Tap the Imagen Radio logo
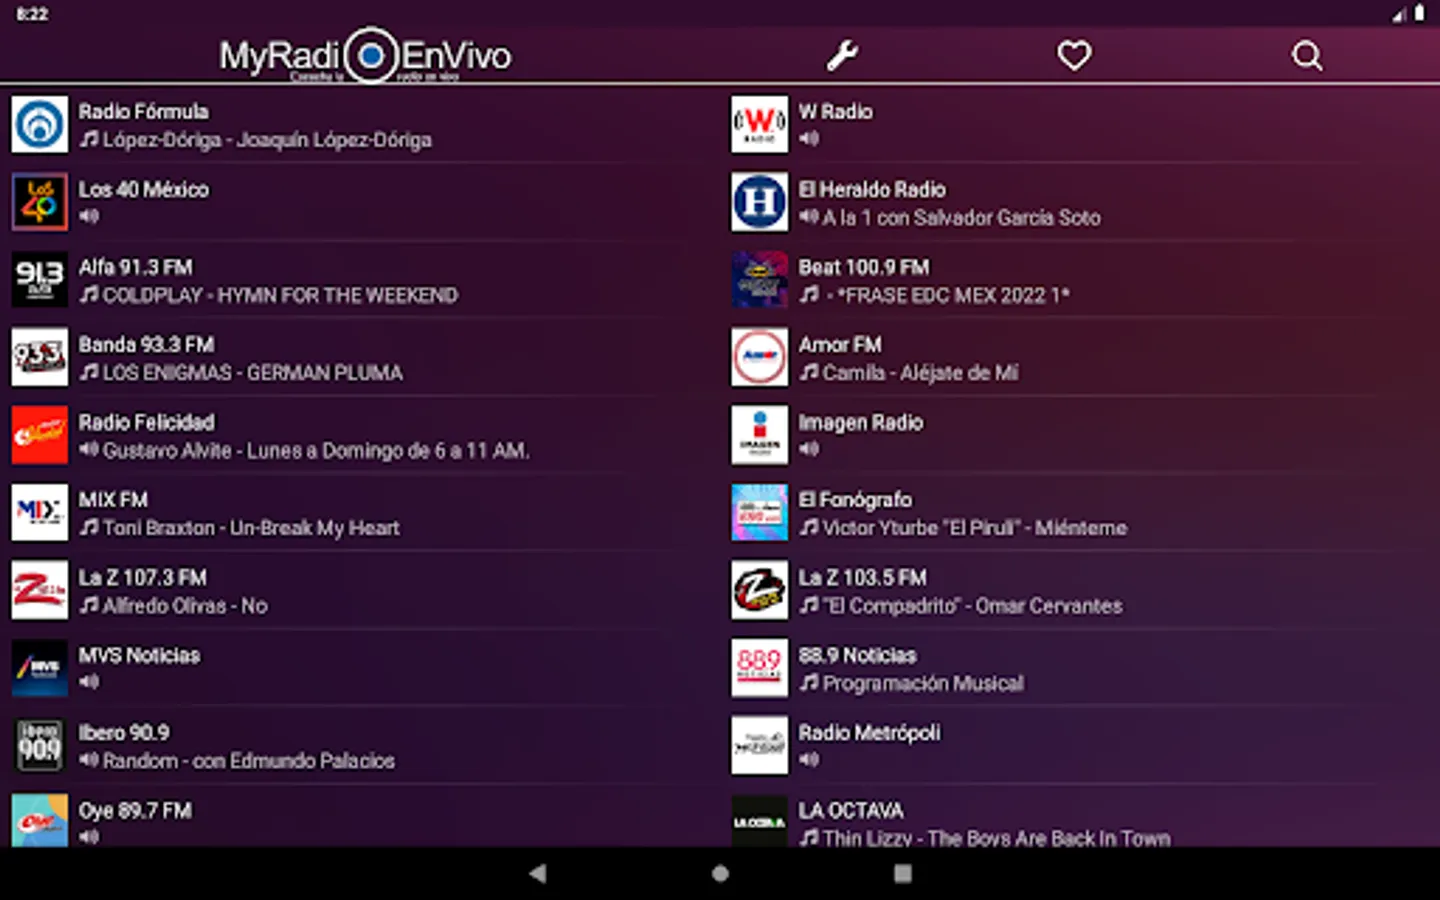The width and height of the screenshot is (1440, 900). point(760,435)
